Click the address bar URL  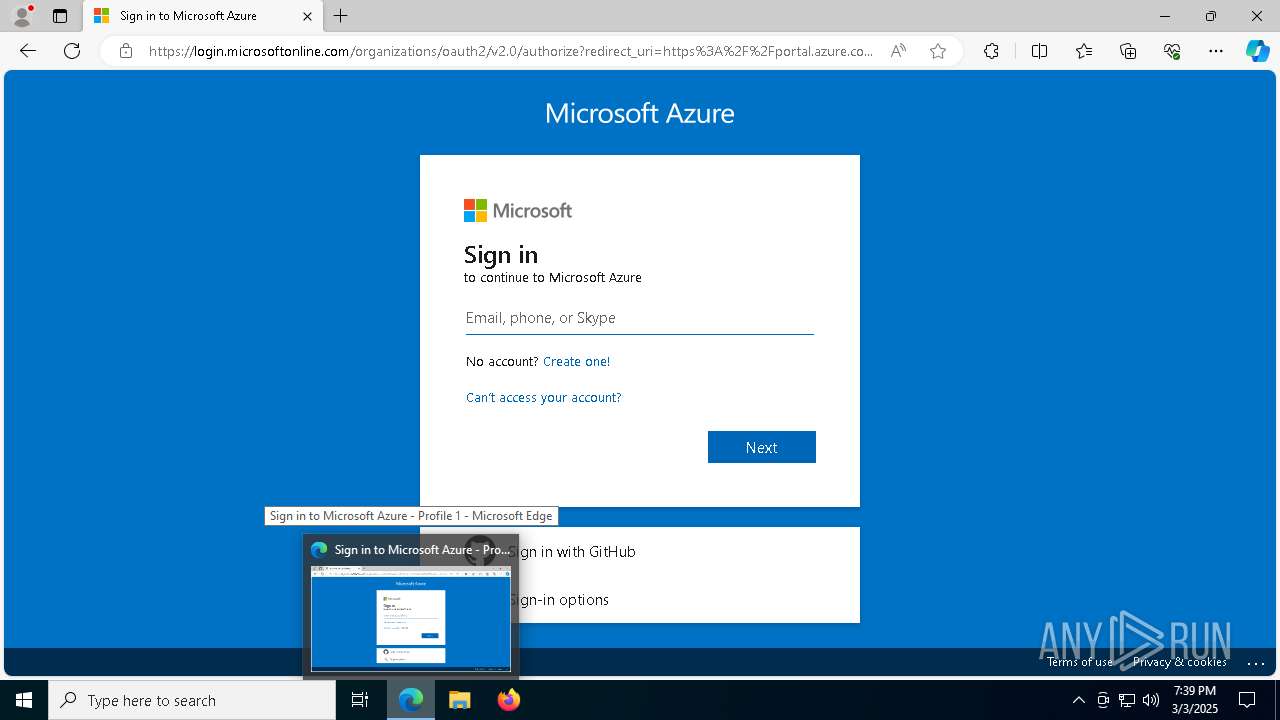(510, 51)
